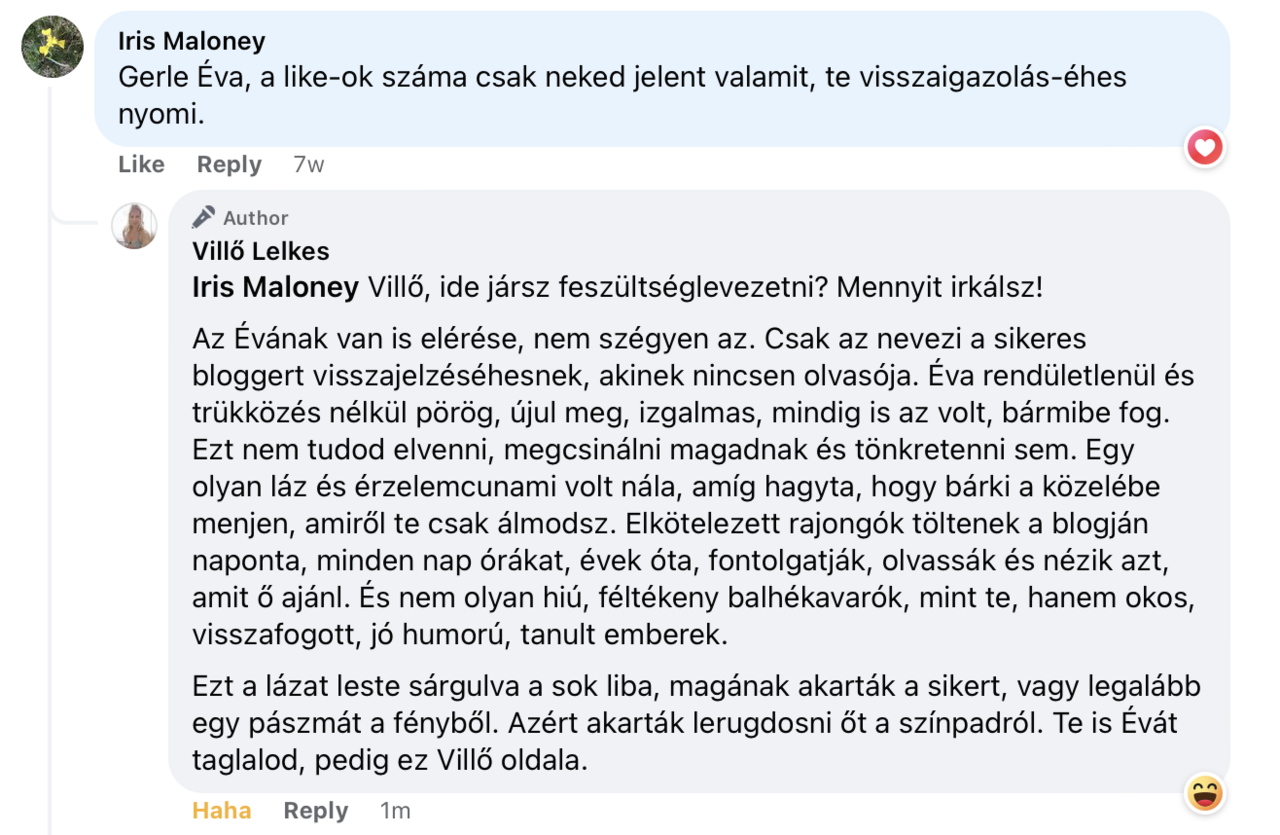The width and height of the screenshot is (1280, 835).
Task: Follow the bold Iris Maloney mention in the reply
Action: [x=275, y=288]
